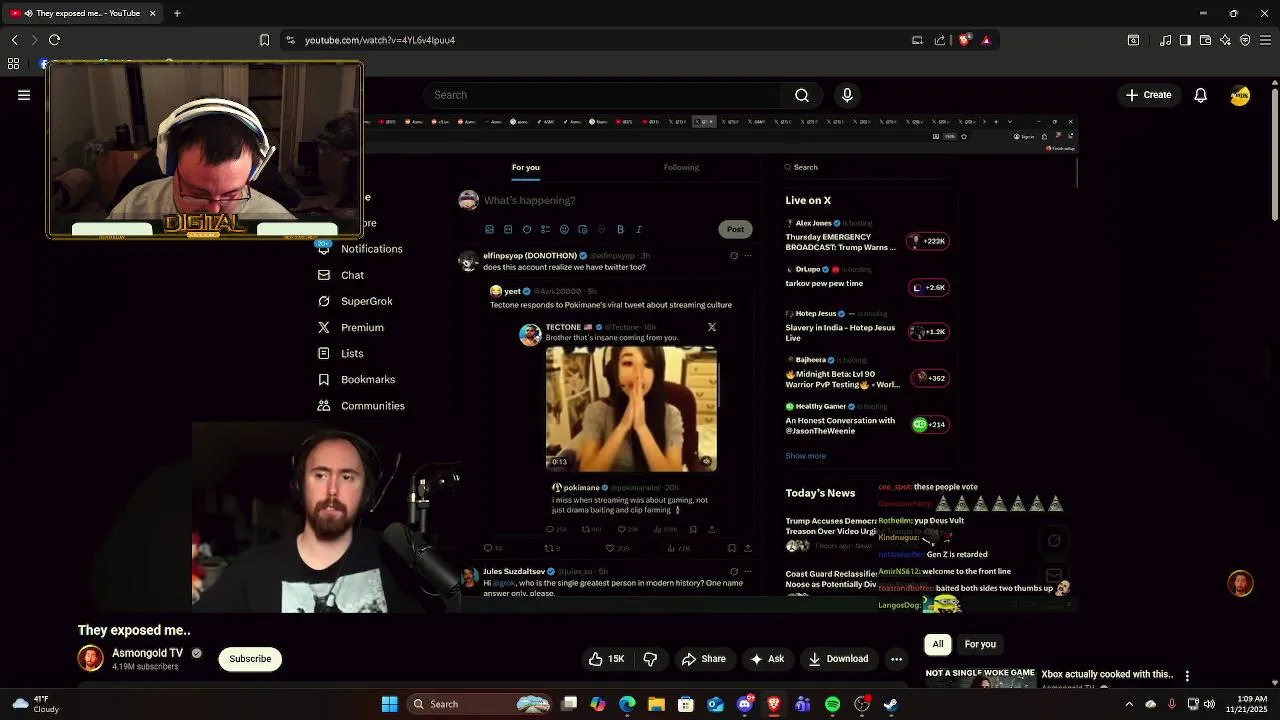Open the browser main hamburger menu
This screenshot has height=720, width=1280.
[x=1265, y=40]
